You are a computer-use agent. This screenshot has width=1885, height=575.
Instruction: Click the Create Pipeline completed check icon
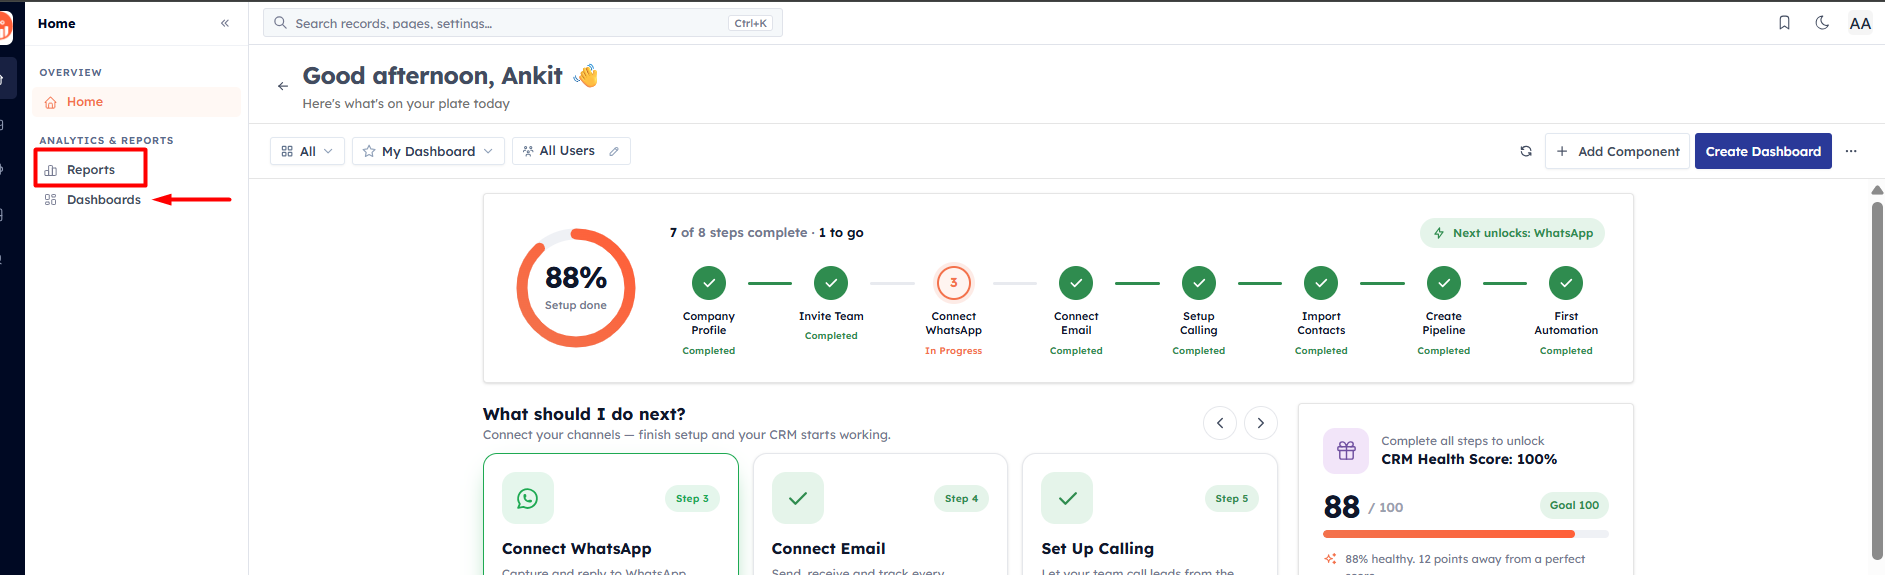(x=1444, y=283)
